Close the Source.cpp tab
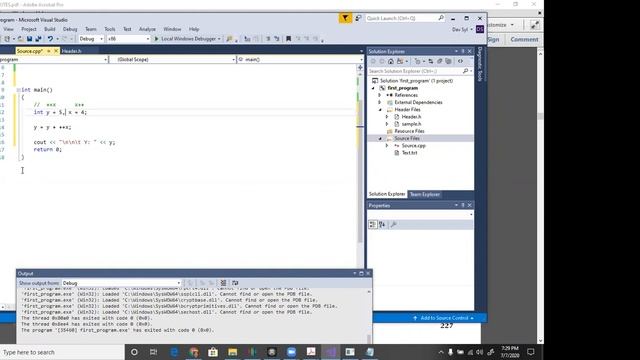The image size is (640, 360). pyautogui.click(x=56, y=51)
